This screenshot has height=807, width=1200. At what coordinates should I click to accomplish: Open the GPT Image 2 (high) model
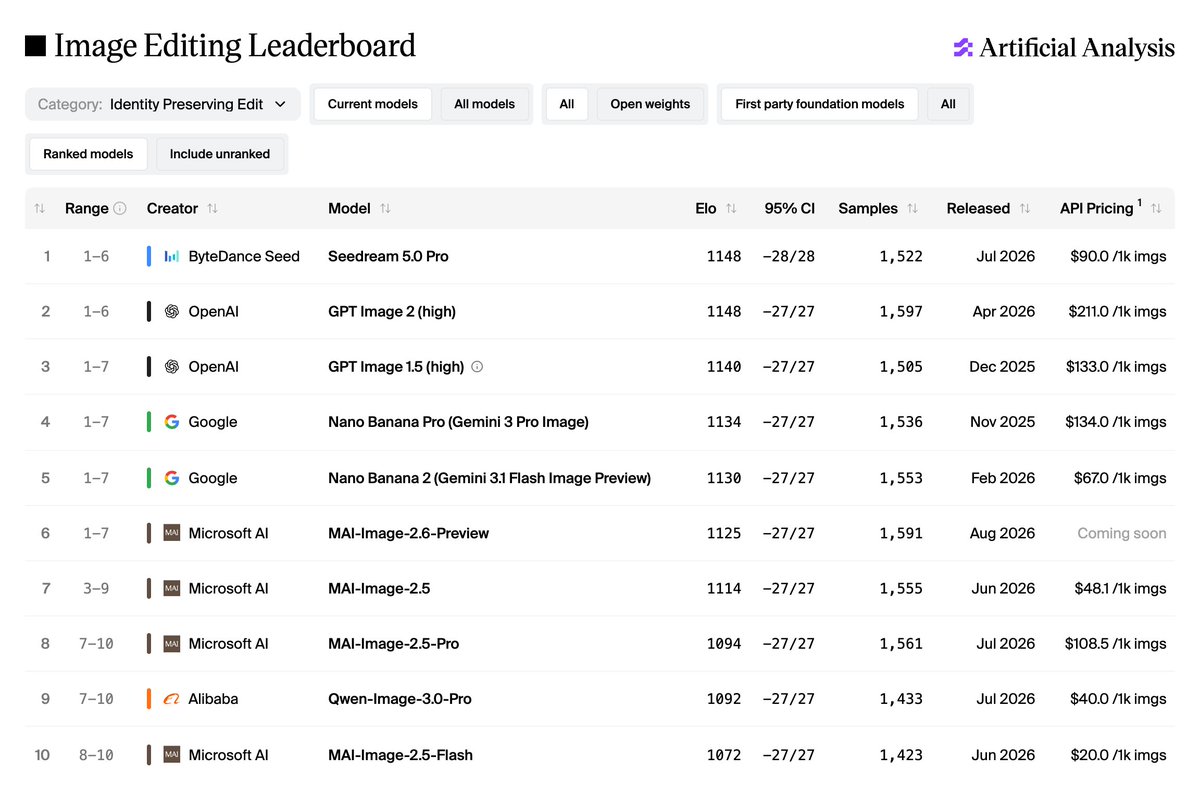pos(392,312)
